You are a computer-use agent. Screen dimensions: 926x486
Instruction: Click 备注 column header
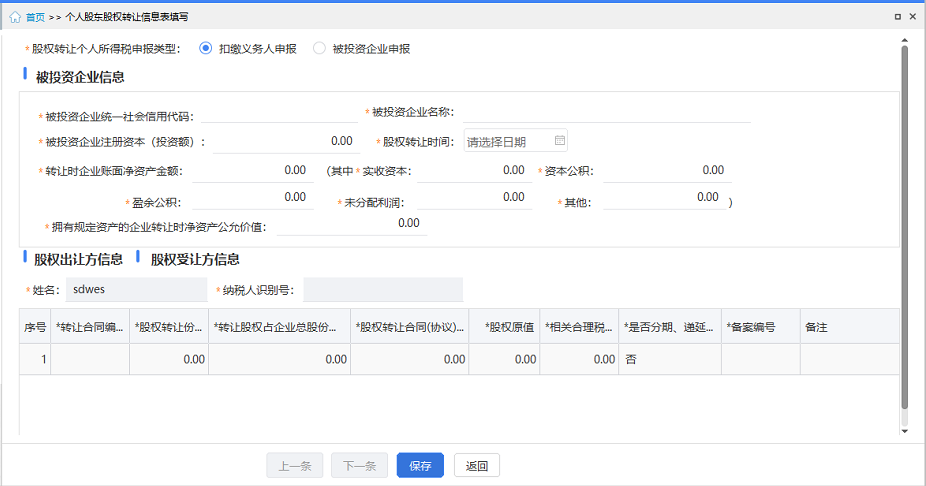(x=850, y=327)
